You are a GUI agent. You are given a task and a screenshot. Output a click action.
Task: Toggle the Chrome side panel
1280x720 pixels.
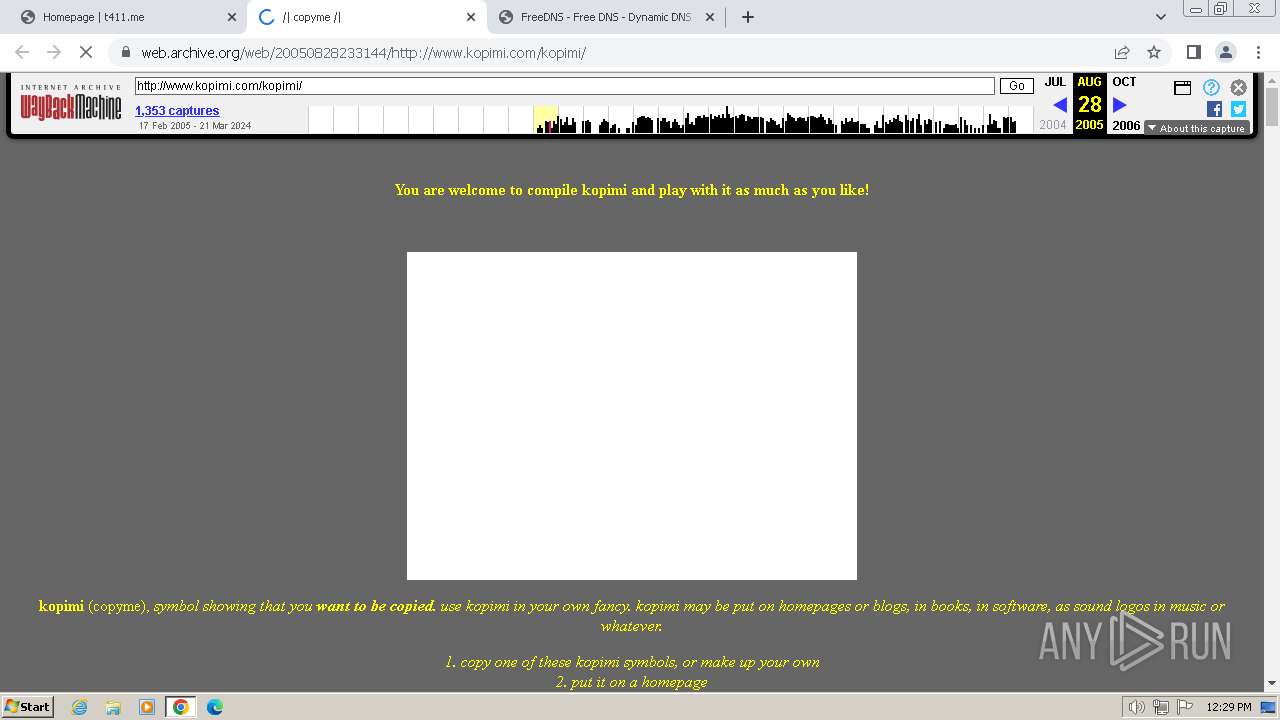(1193, 52)
